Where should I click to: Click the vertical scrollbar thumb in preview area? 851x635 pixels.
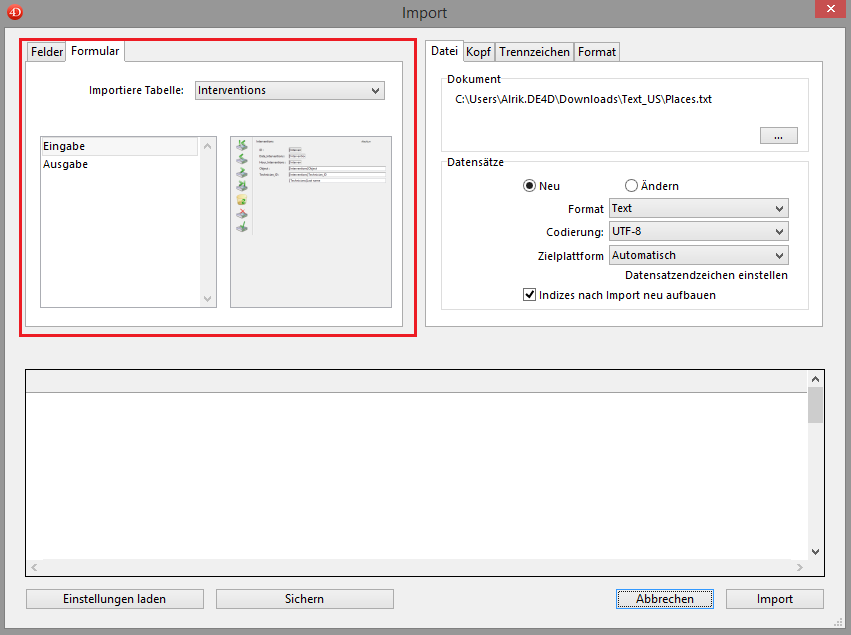(x=816, y=405)
